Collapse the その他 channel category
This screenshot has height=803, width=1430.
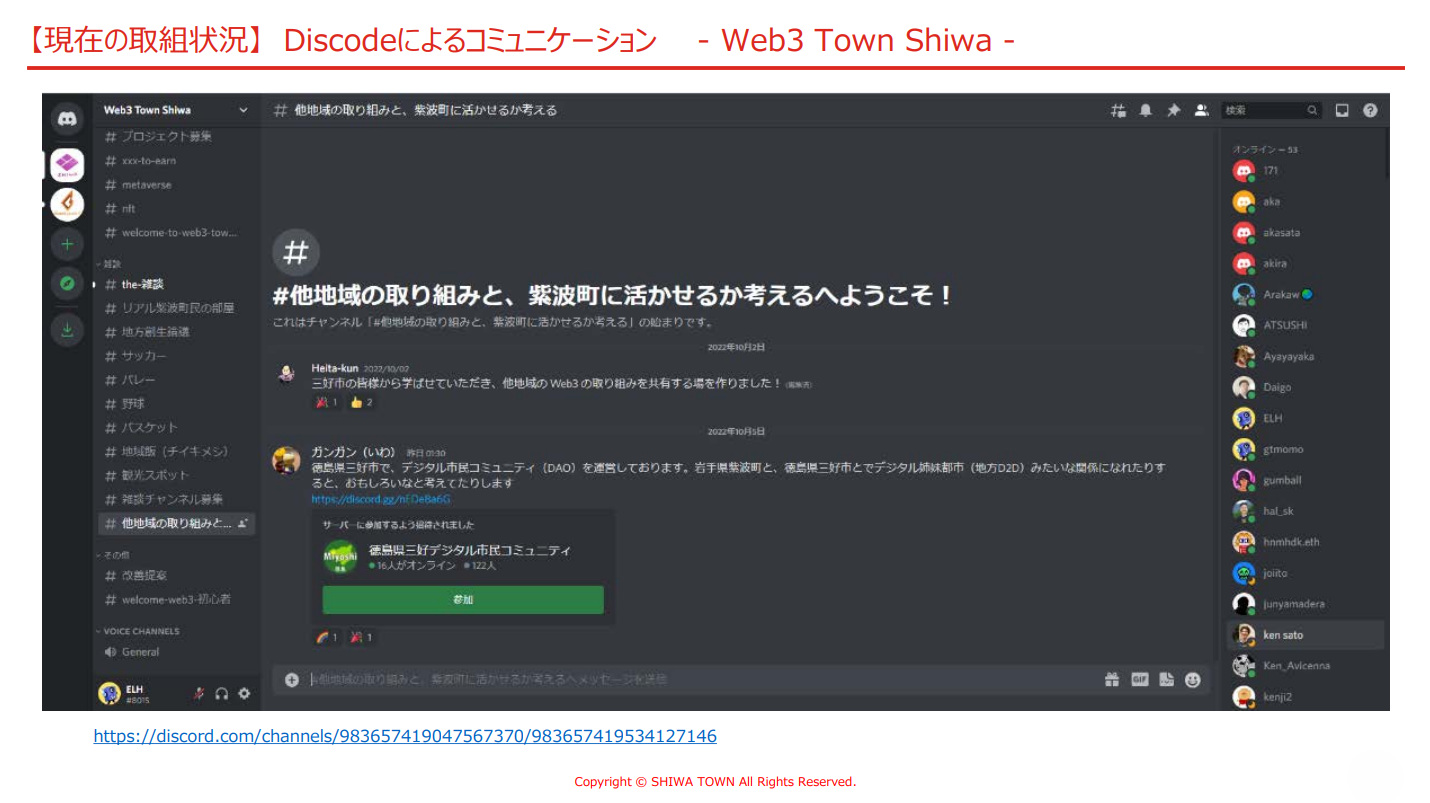click(x=113, y=554)
